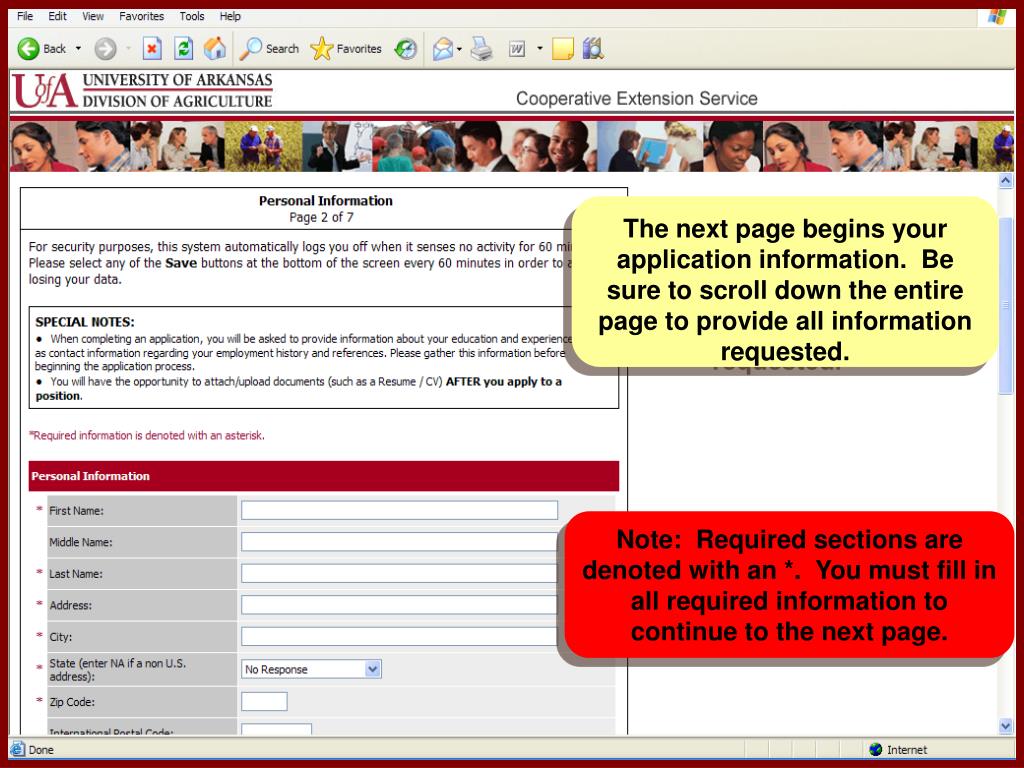The image size is (1024, 768).
Task: Click the 'Page 2 of 7' text
Action: point(321,217)
